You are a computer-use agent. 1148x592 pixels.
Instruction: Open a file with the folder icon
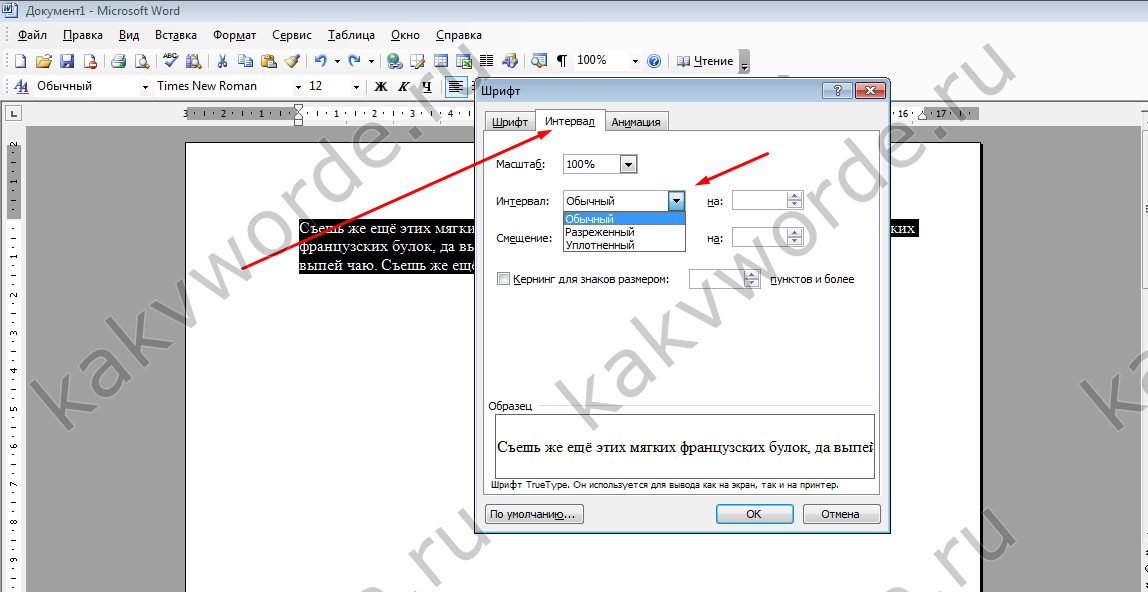coord(44,61)
